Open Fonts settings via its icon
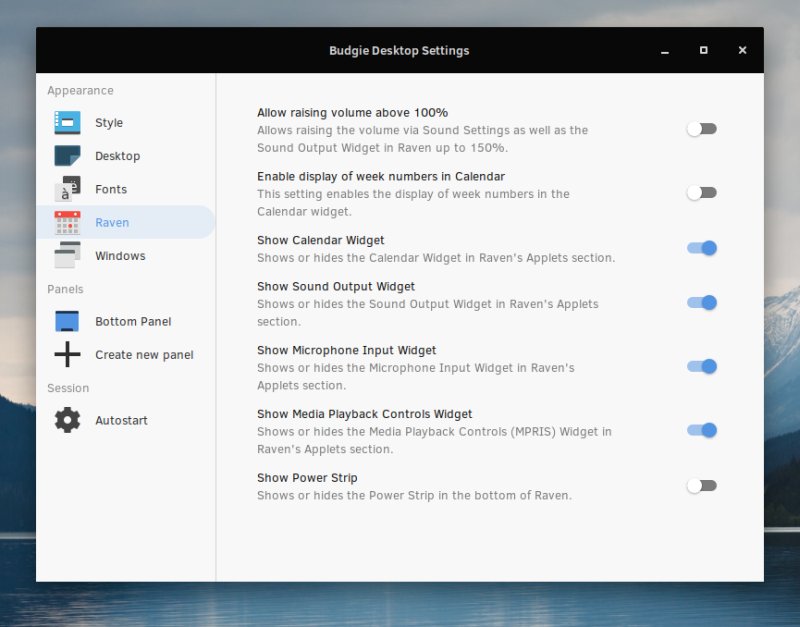This screenshot has height=627, width=800. [x=66, y=189]
